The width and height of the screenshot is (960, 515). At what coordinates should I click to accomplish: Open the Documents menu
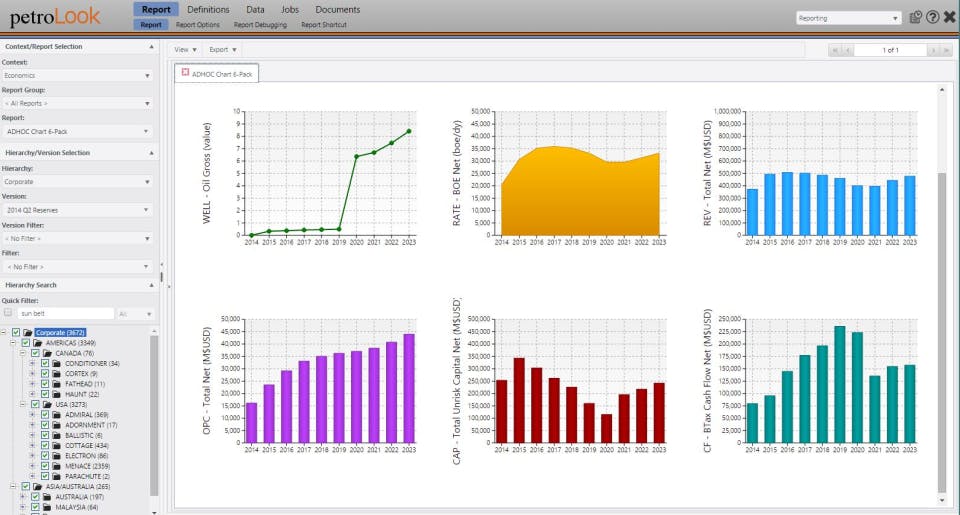tap(337, 10)
